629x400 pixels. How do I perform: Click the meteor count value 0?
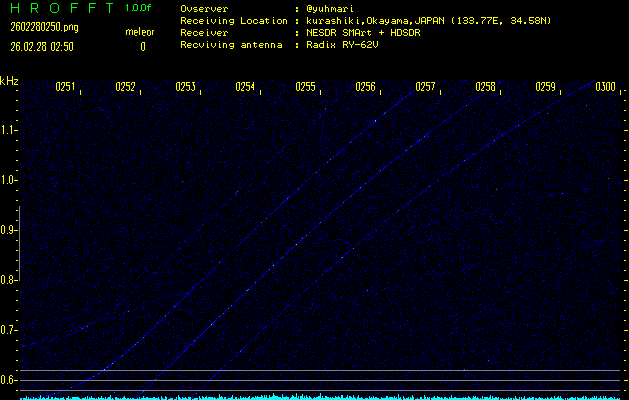point(142,46)
